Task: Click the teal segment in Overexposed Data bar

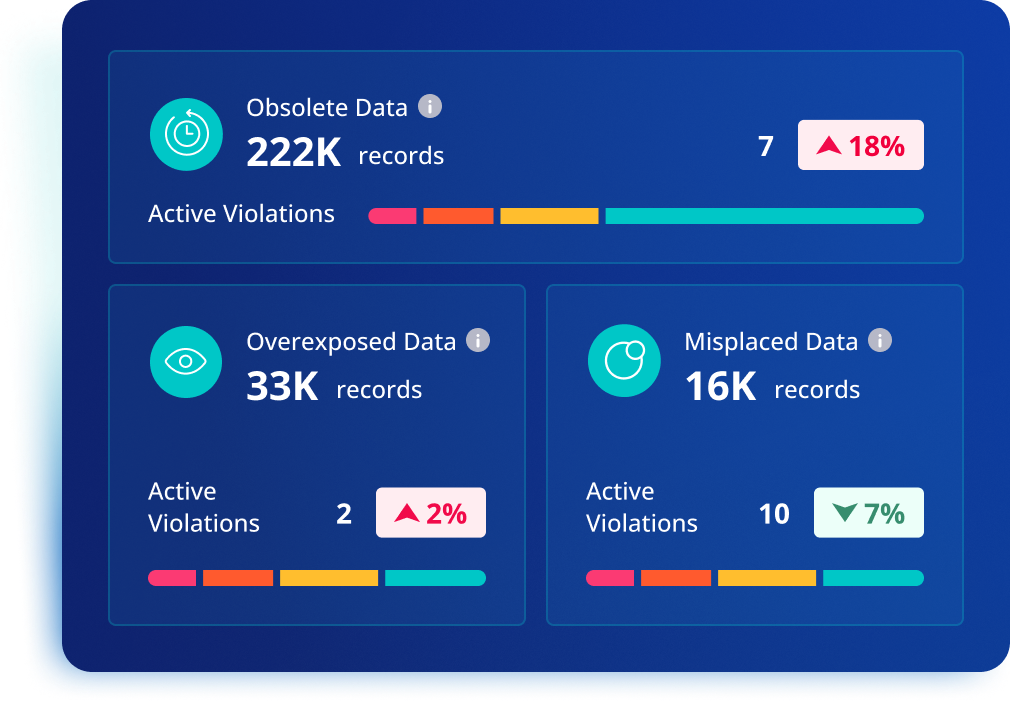Action: tap(435, 578)
